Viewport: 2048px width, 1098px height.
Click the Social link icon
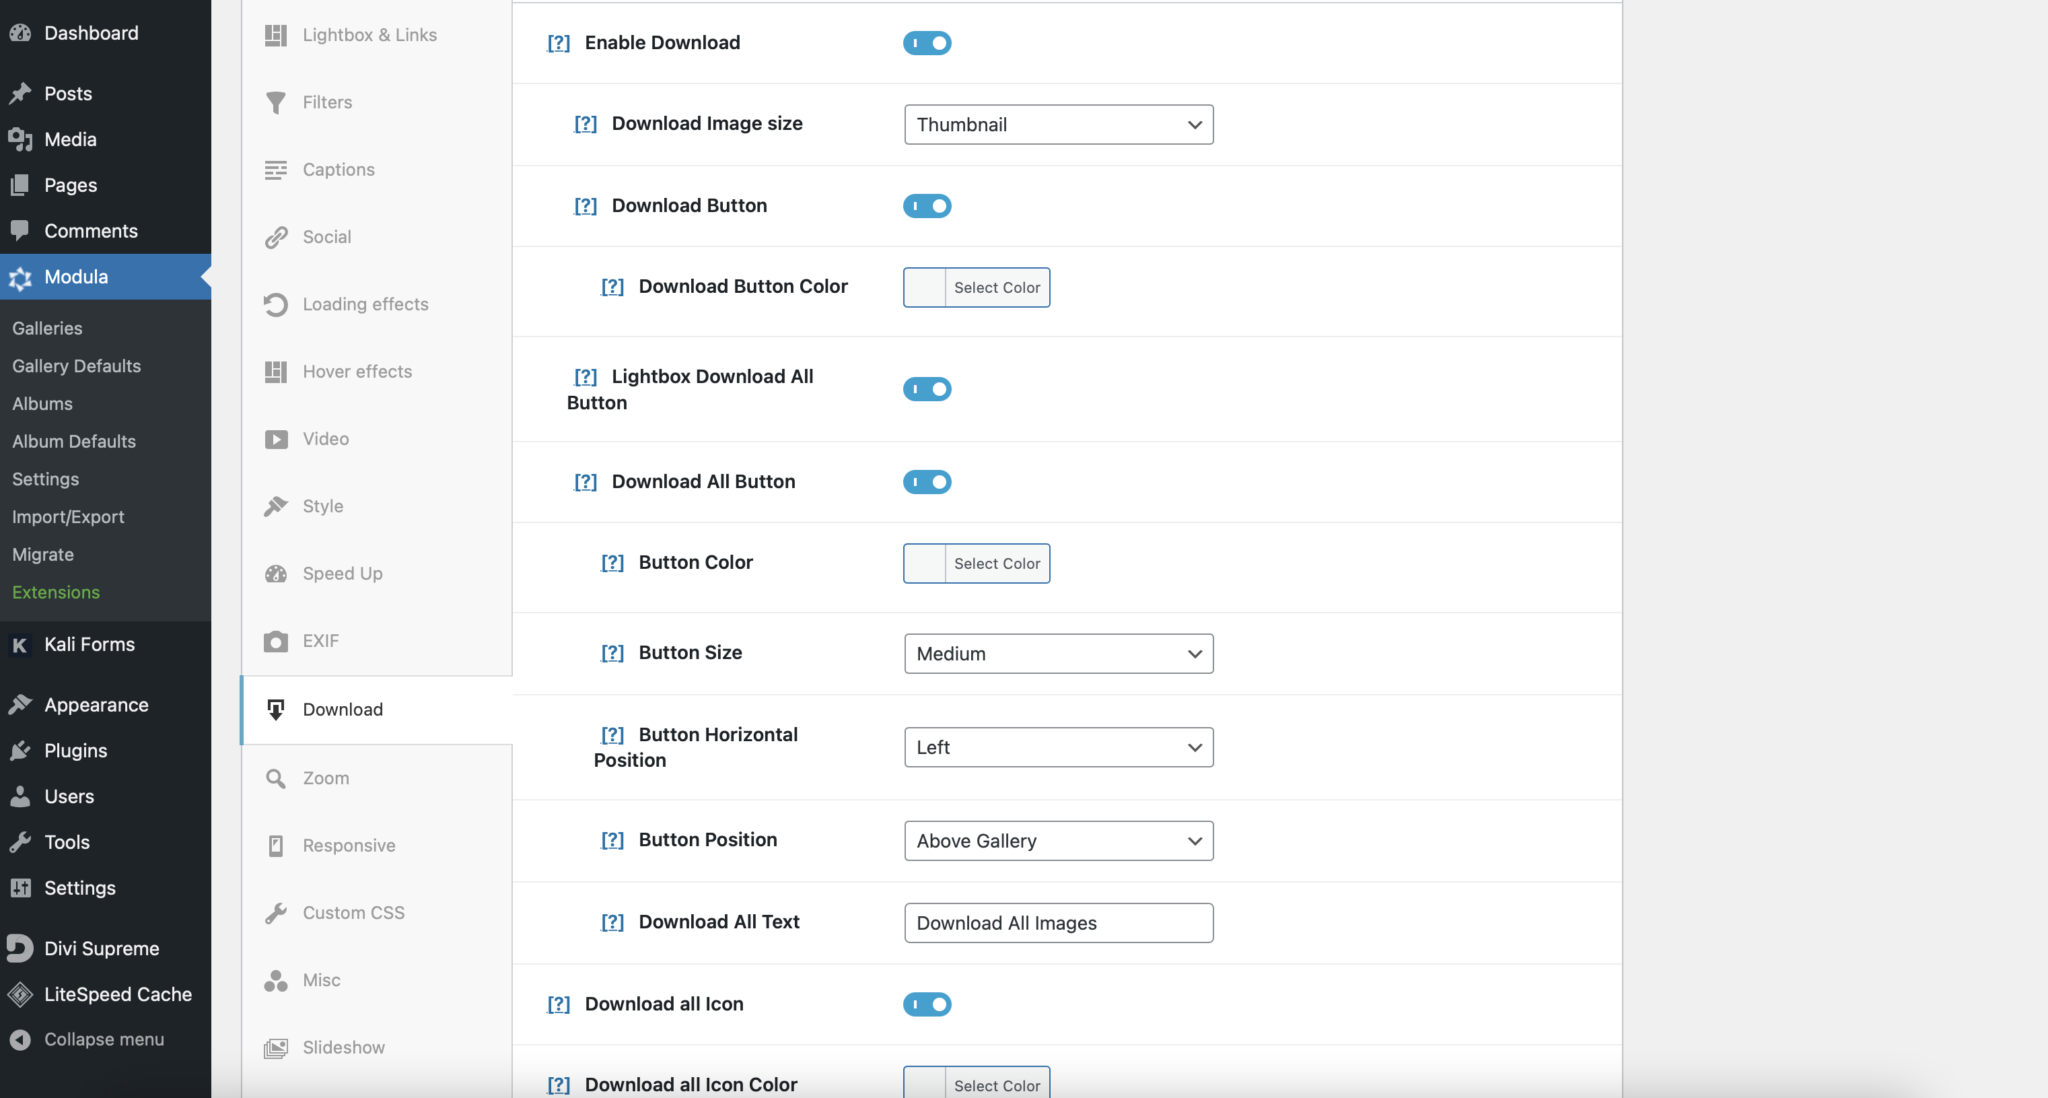[x=276, y=236]
